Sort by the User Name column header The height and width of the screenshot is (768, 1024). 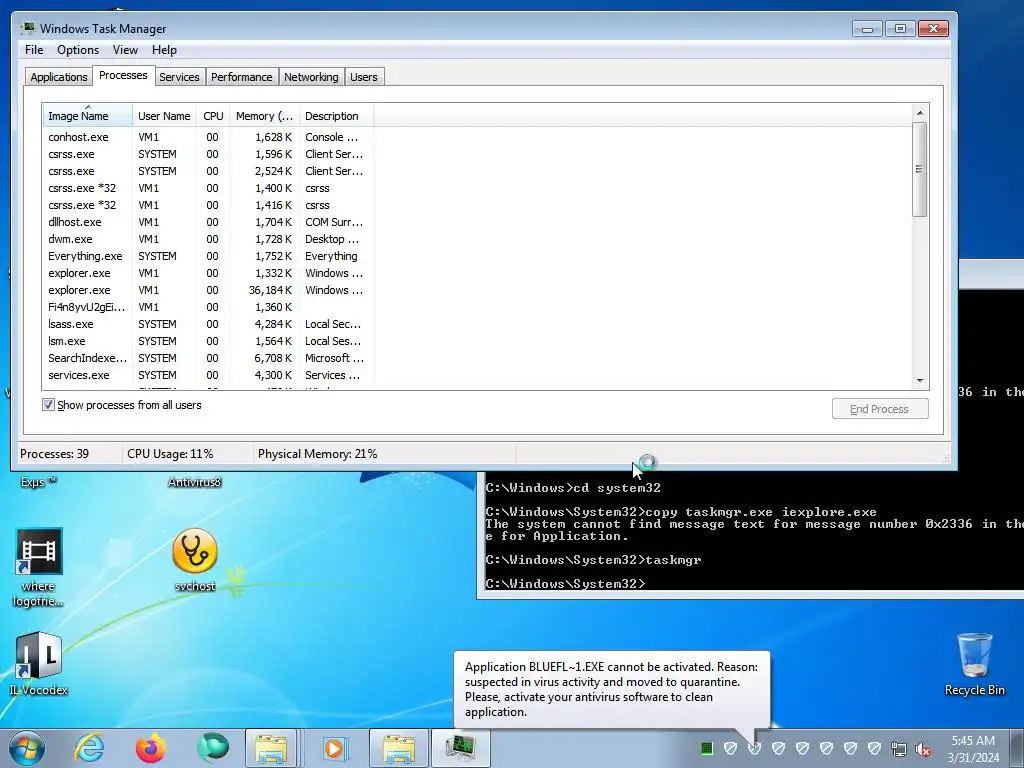164,116
